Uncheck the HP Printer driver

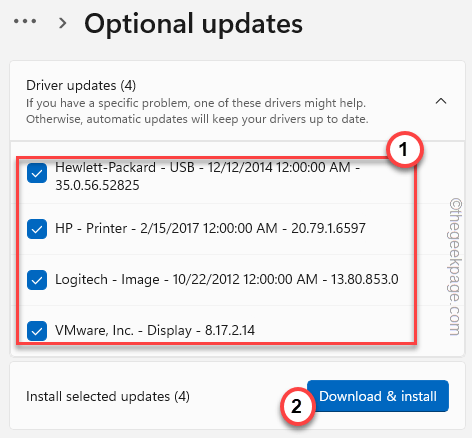coord(37,229)
